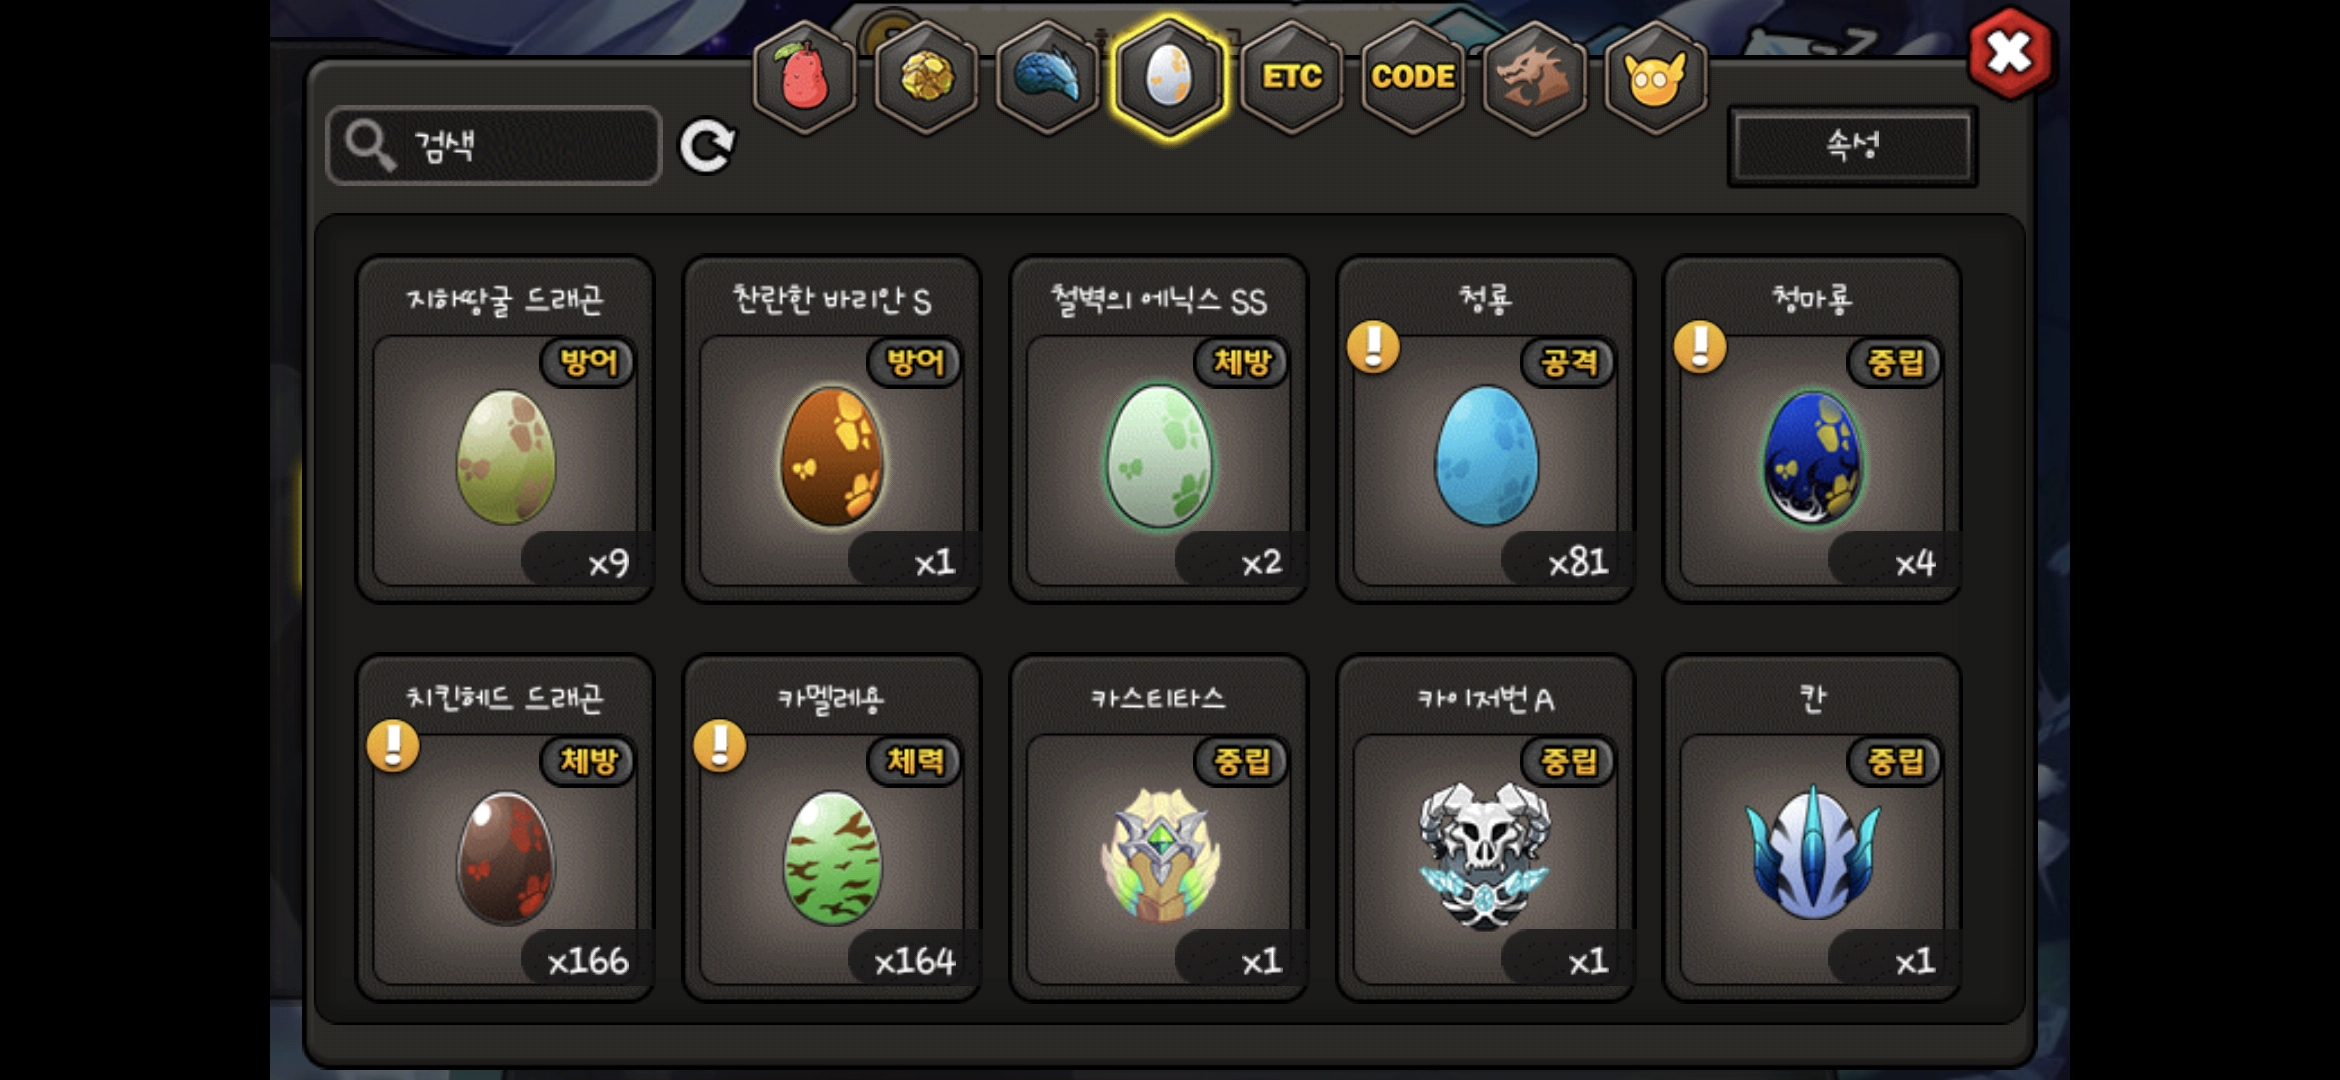Pick the 청마룡 blue-gold egg
2340x1080 pixels.
1812,429
